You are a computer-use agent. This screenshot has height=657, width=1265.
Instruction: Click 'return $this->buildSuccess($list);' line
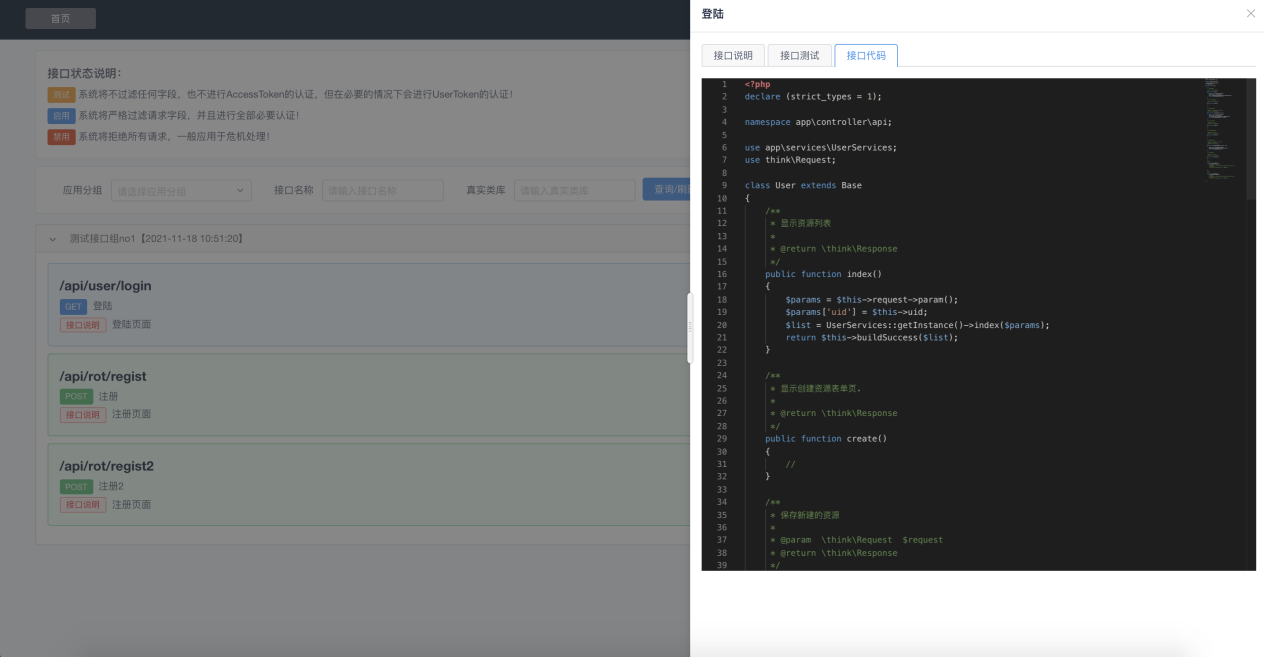point(872,337)
